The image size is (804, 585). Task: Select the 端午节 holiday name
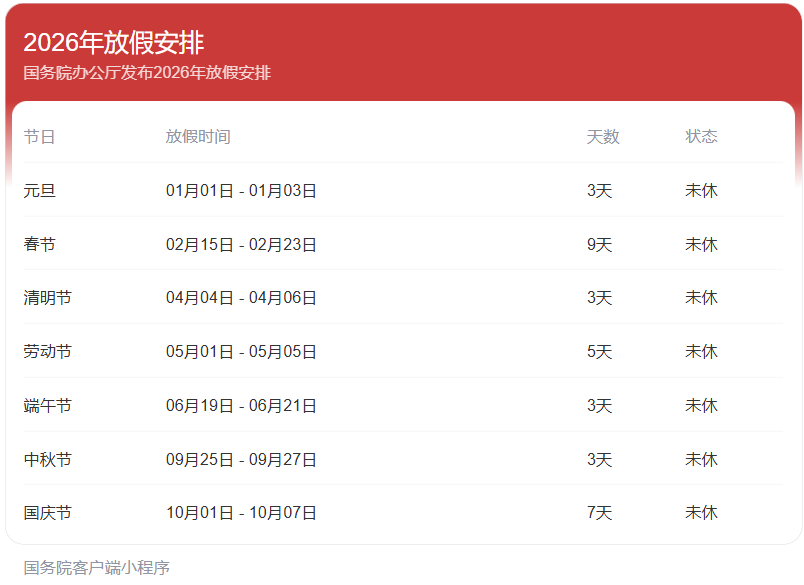click(48, 406)
